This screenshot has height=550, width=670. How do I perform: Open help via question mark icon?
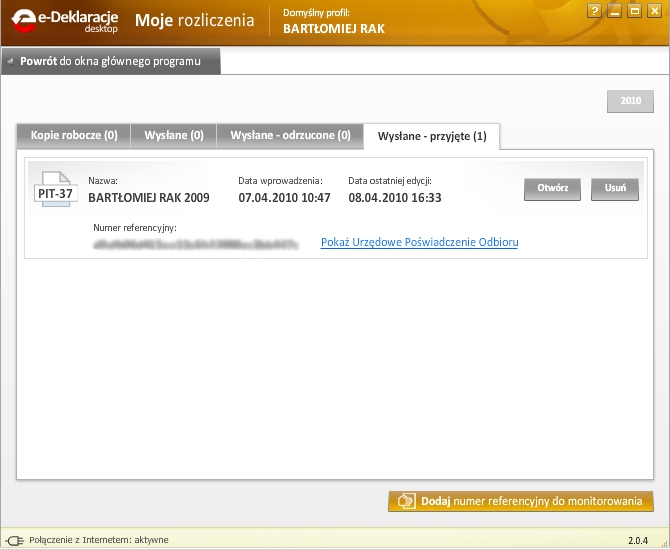594,10
